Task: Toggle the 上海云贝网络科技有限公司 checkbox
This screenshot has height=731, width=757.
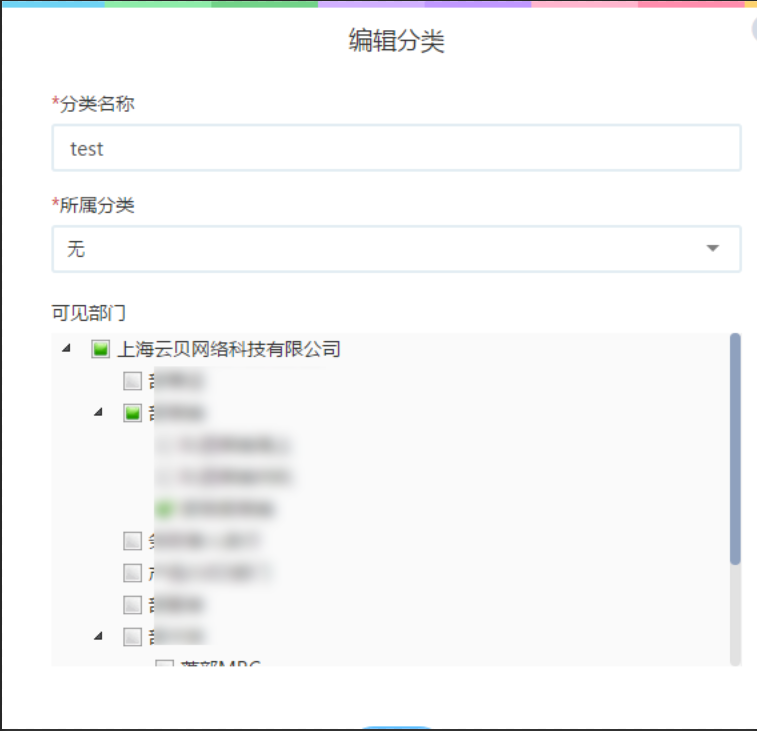Action: (100, 350)
